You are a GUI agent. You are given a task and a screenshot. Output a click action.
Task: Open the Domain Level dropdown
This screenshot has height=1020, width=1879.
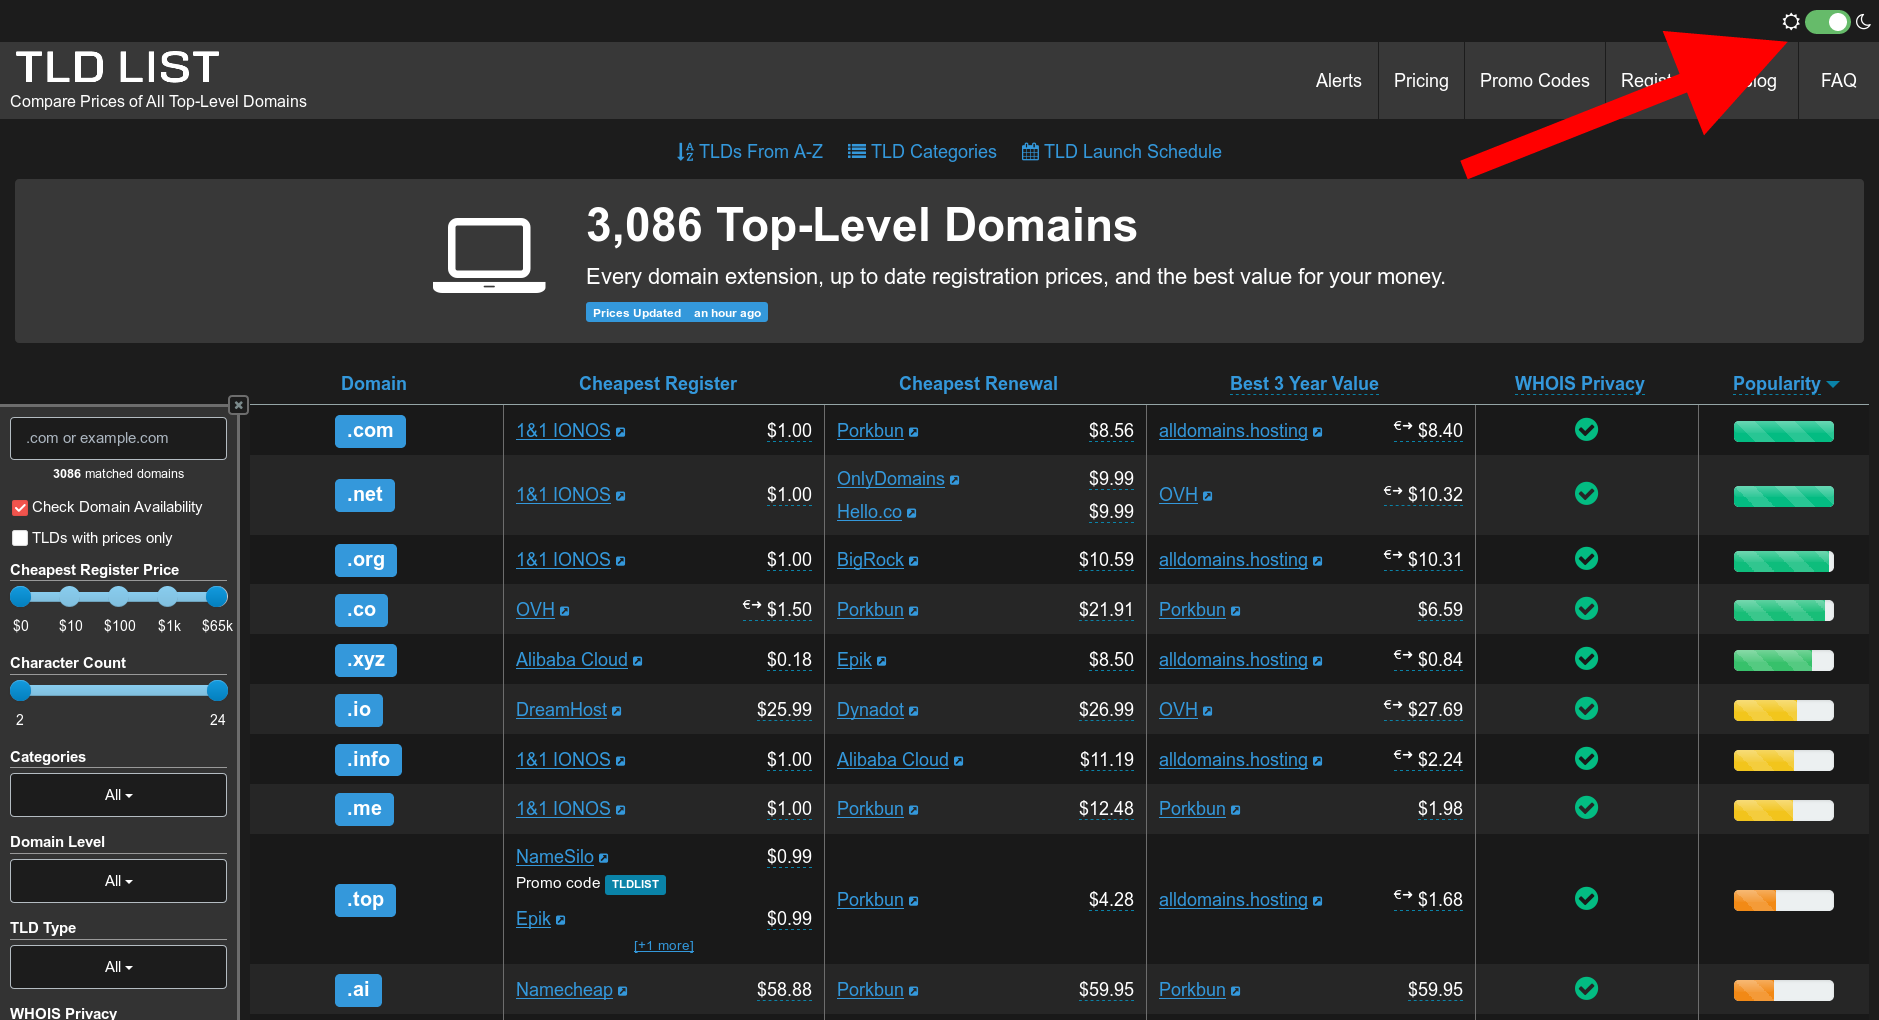[117, 880]
